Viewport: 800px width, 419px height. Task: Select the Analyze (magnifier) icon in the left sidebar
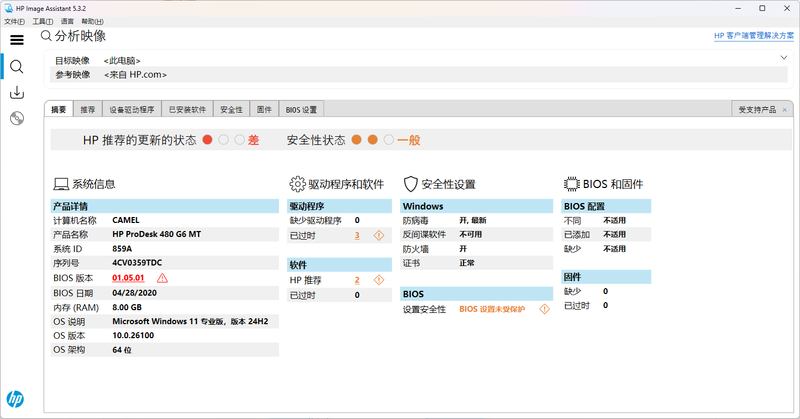pyautogui.click(x=16, y=66)
